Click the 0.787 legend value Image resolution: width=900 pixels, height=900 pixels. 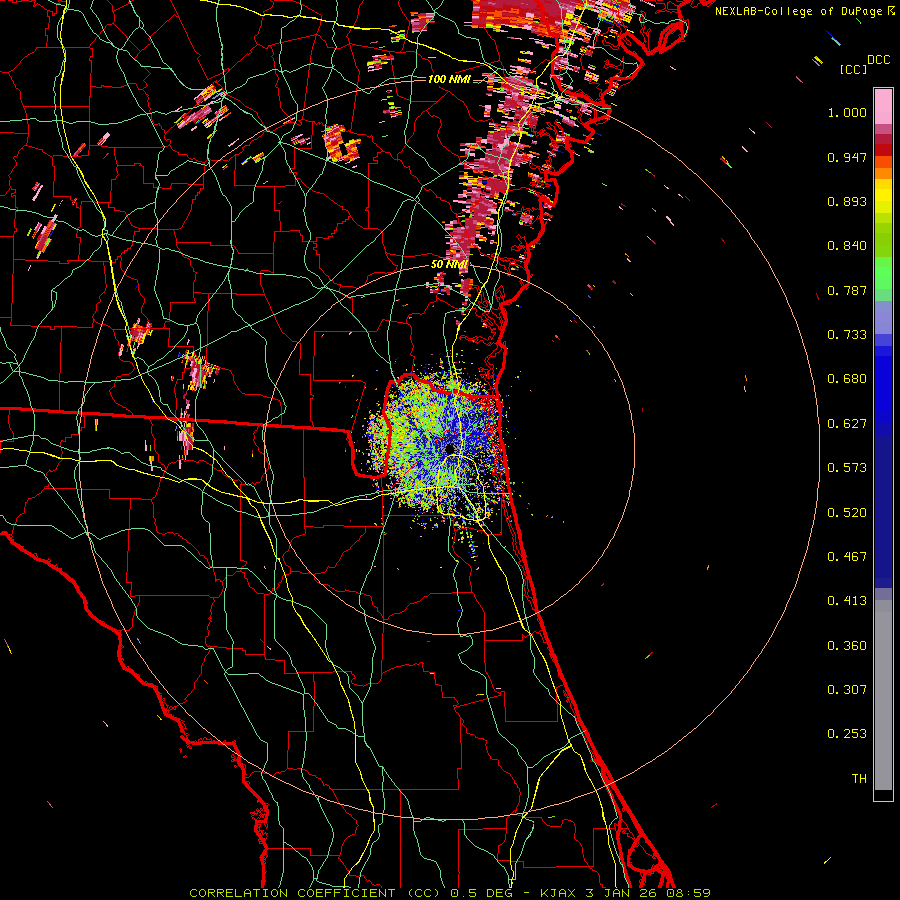pyautogui.click(x=847, y=290)
